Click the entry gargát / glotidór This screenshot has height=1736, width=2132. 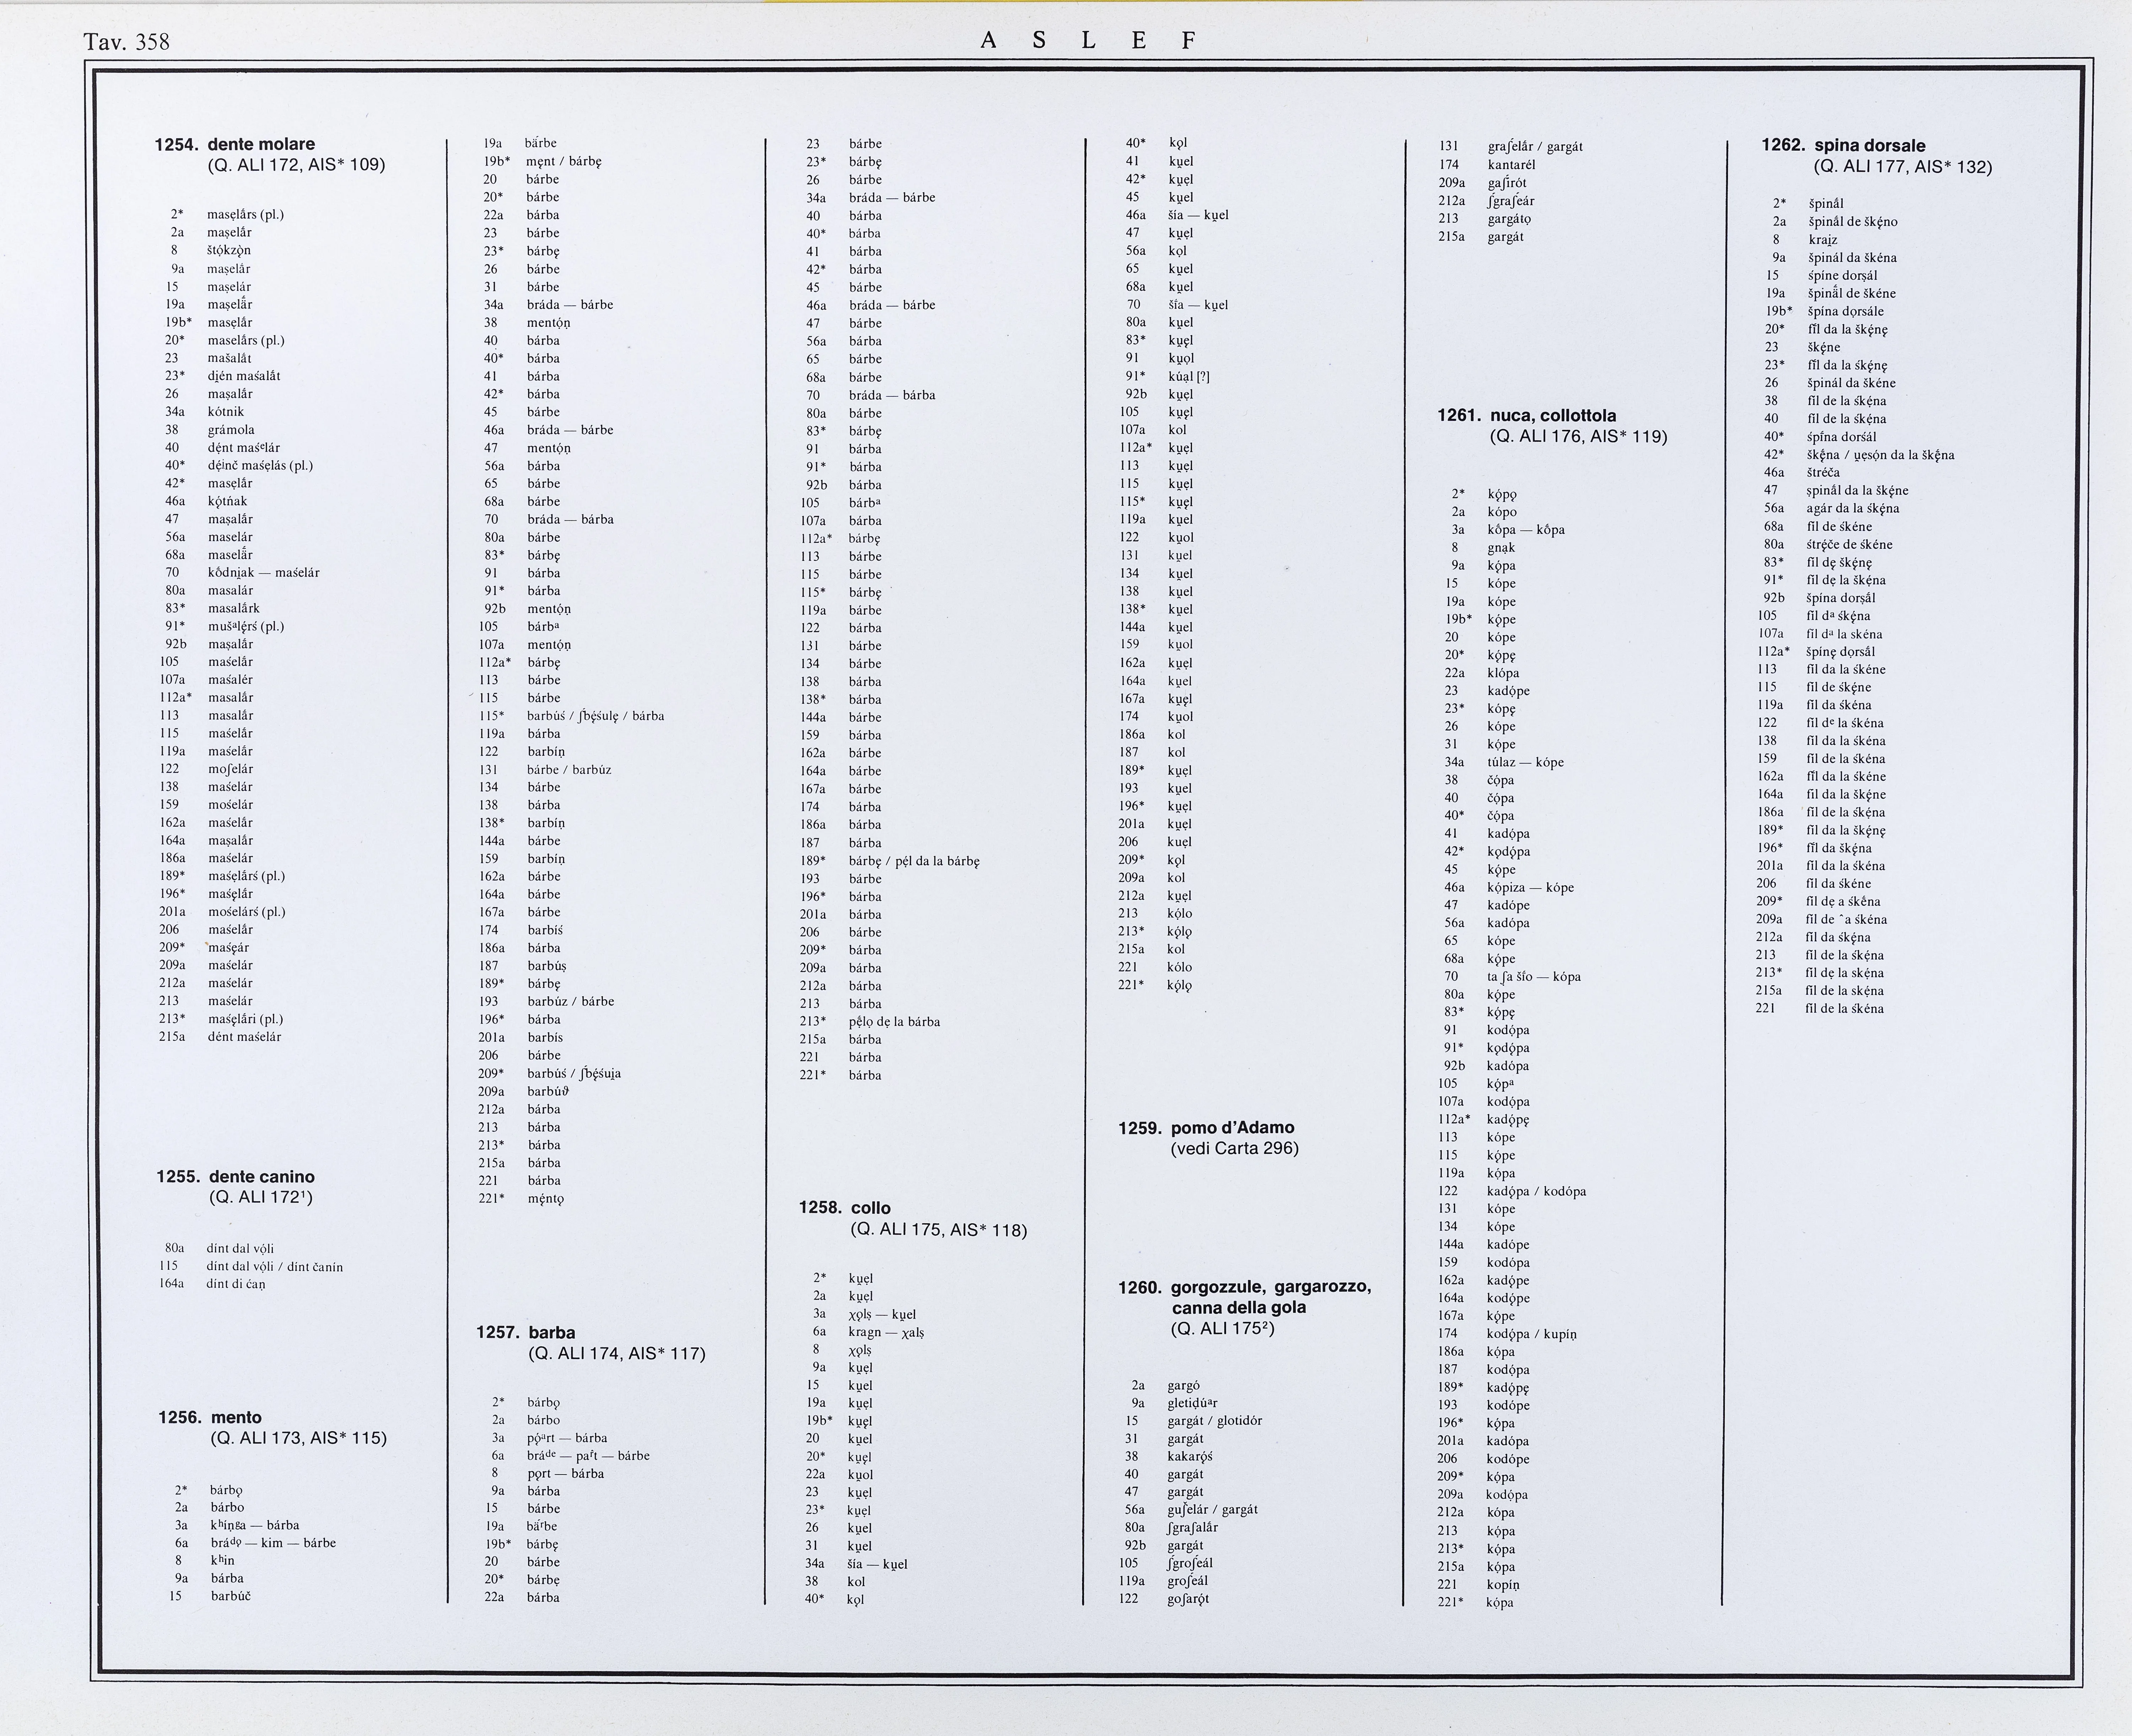[x=1214, y=1420]
